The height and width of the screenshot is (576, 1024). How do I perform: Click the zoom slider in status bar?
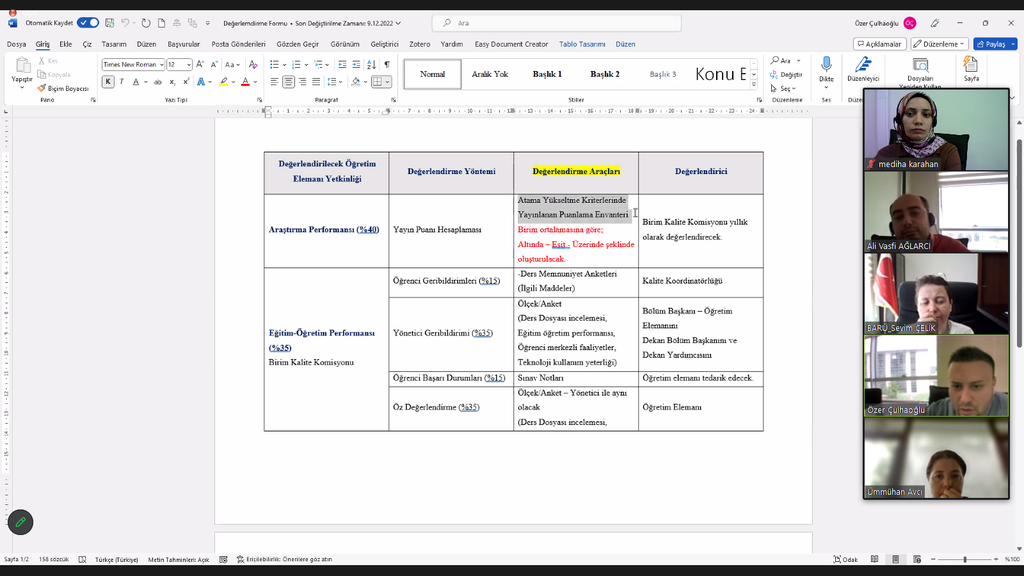coord(965,559)
